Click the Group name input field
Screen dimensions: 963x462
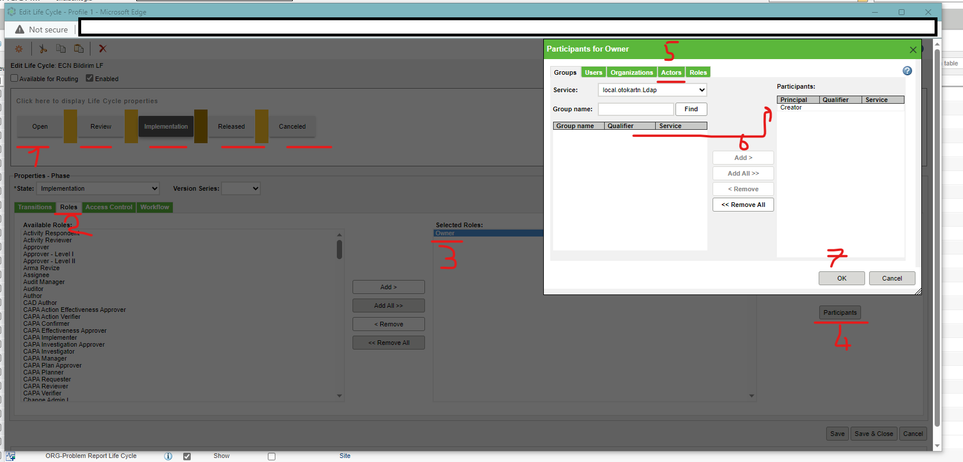[636, 109]
